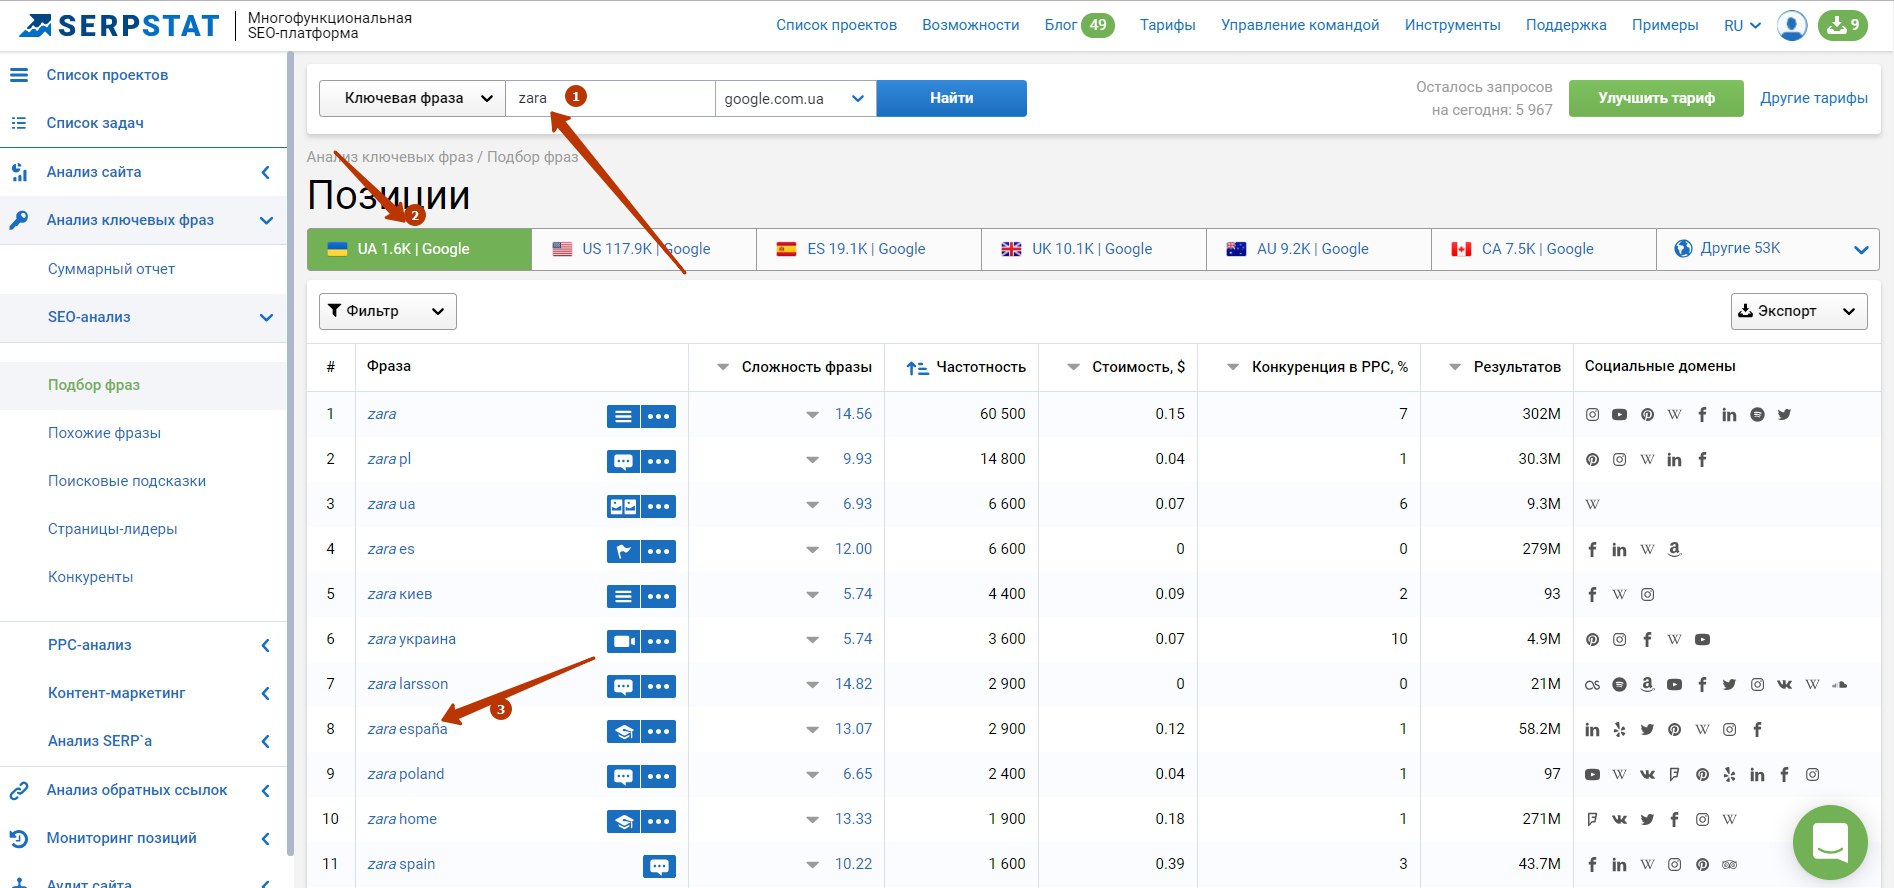Switch to the US 117.9K Google tab
The width and height of the screenshot is (1894, 888).
click(643, 249)
